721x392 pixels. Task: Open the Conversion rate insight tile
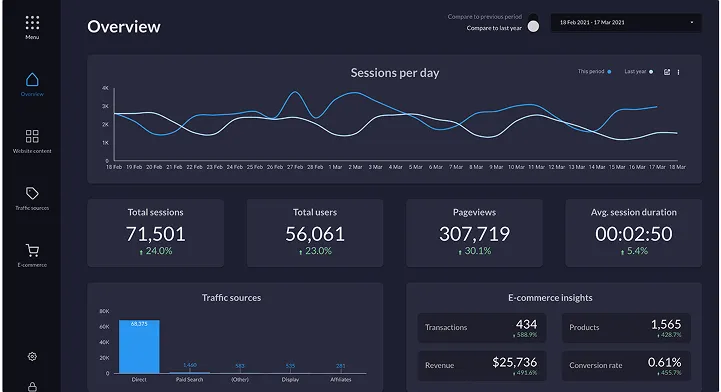click(626, 366)
